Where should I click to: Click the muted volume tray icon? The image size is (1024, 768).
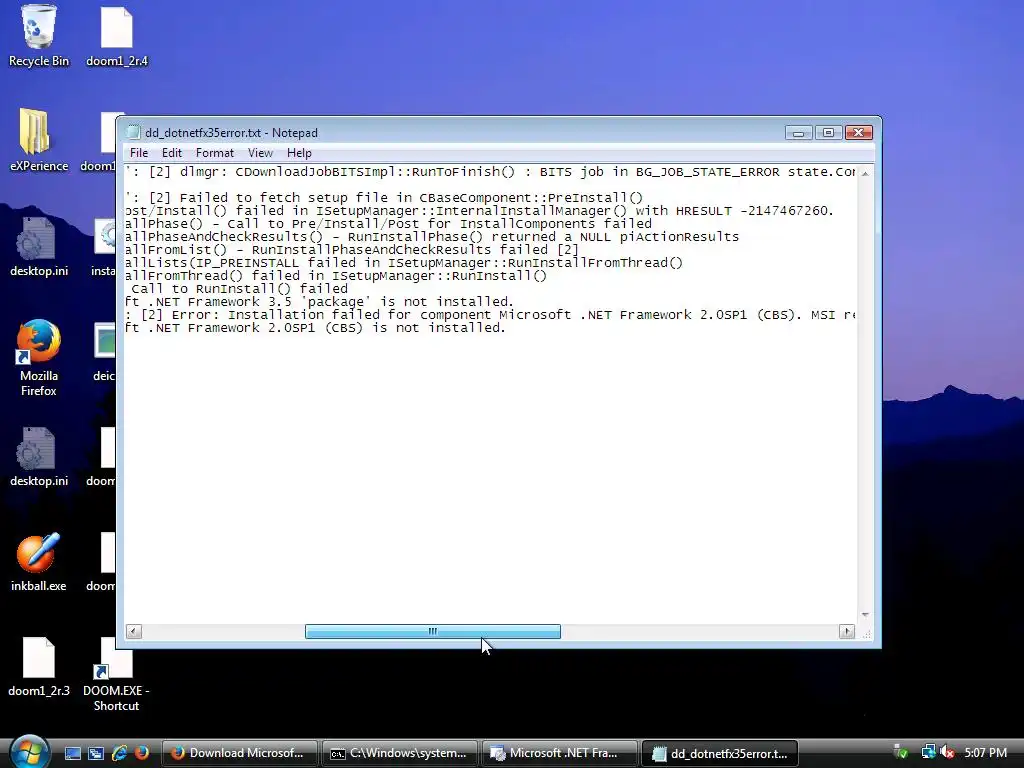click(x=948, y=752)
